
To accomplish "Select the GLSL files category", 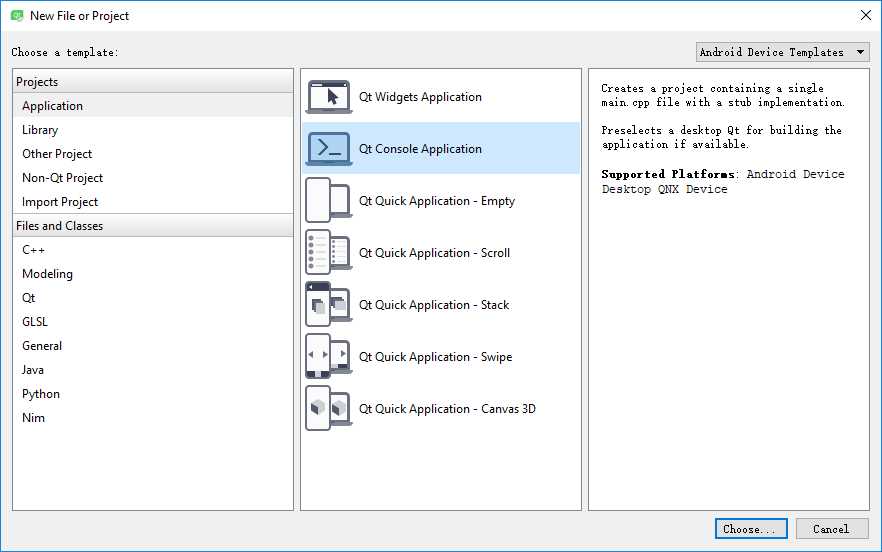I will tap(153, 322).
